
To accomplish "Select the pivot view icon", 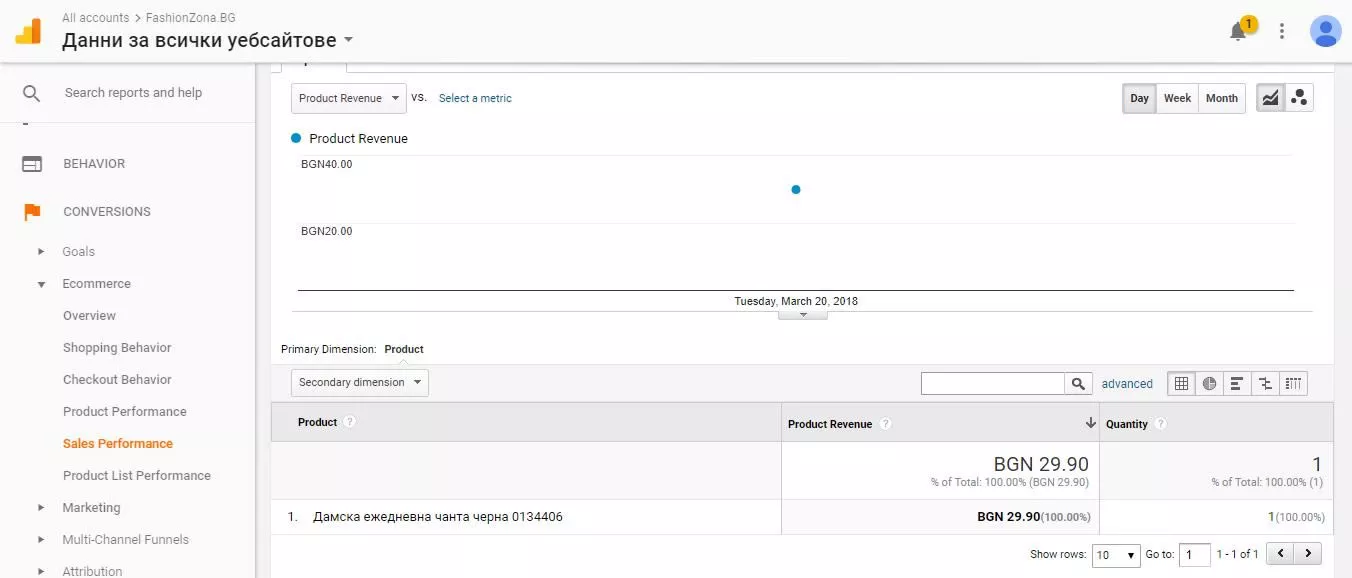I will 1293,383.
